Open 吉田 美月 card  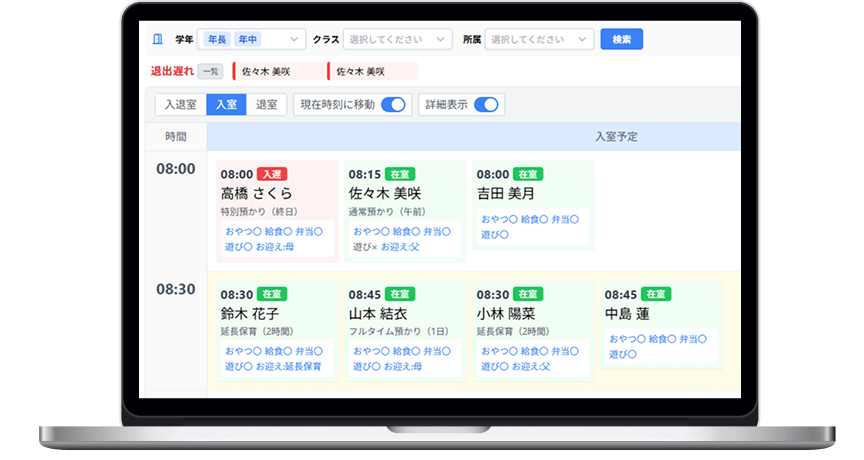(533, 205)
